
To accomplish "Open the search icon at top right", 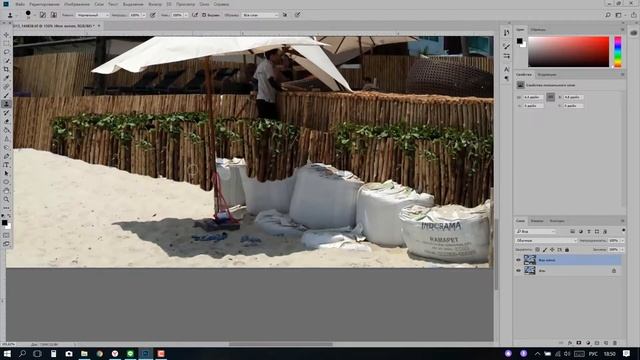I will point(608,15).
